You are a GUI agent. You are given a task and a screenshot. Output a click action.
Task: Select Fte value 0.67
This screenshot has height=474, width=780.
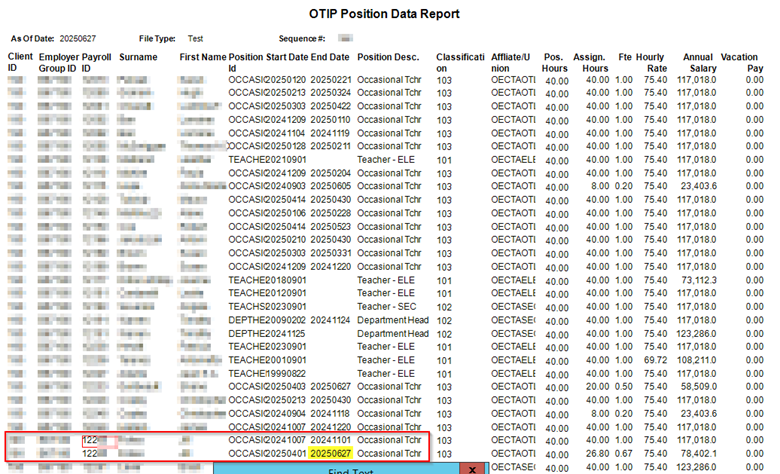click(x=624, y=454)
